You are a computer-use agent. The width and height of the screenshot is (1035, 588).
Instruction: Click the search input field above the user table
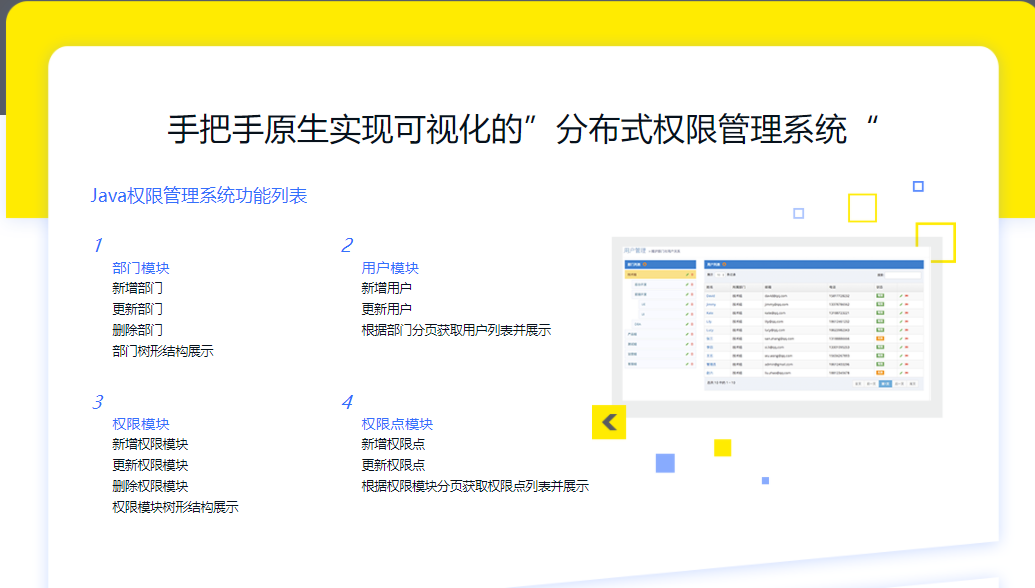904,274
